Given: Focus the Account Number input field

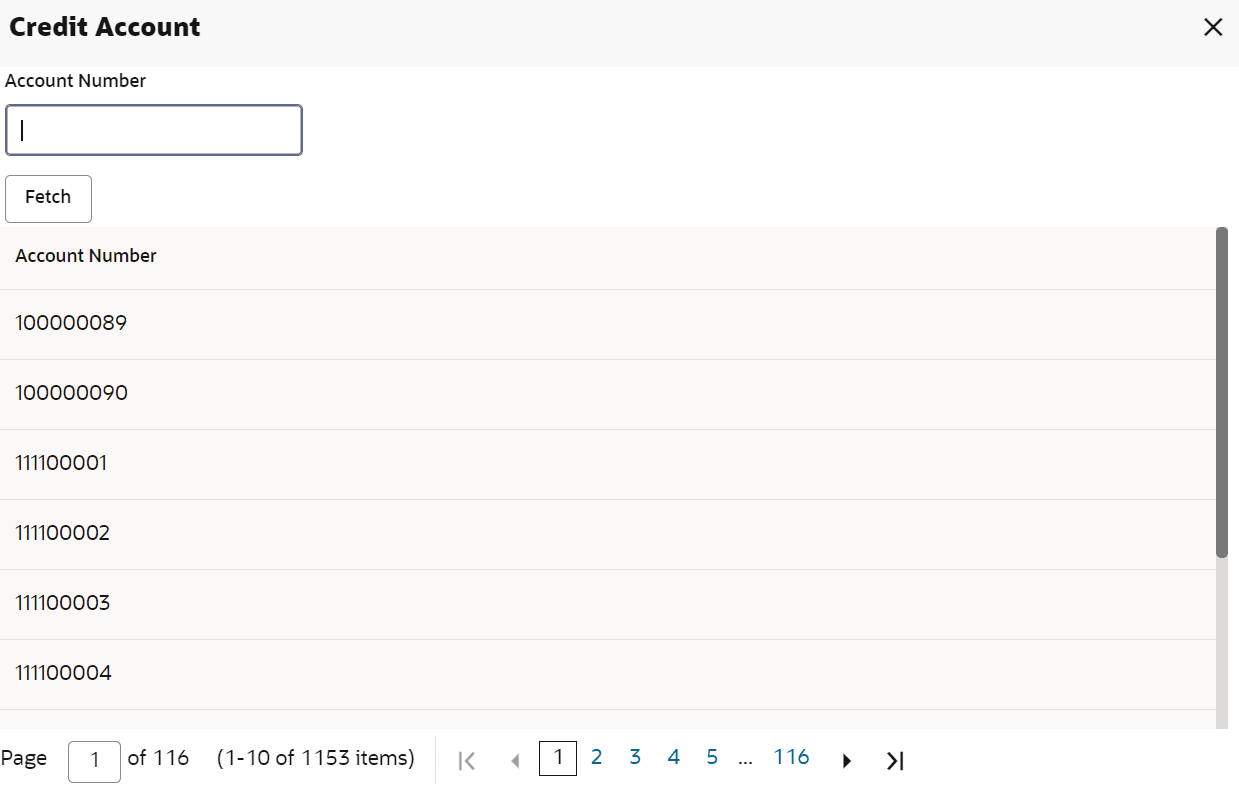Looking at the screenshot, I should point(154,130).
